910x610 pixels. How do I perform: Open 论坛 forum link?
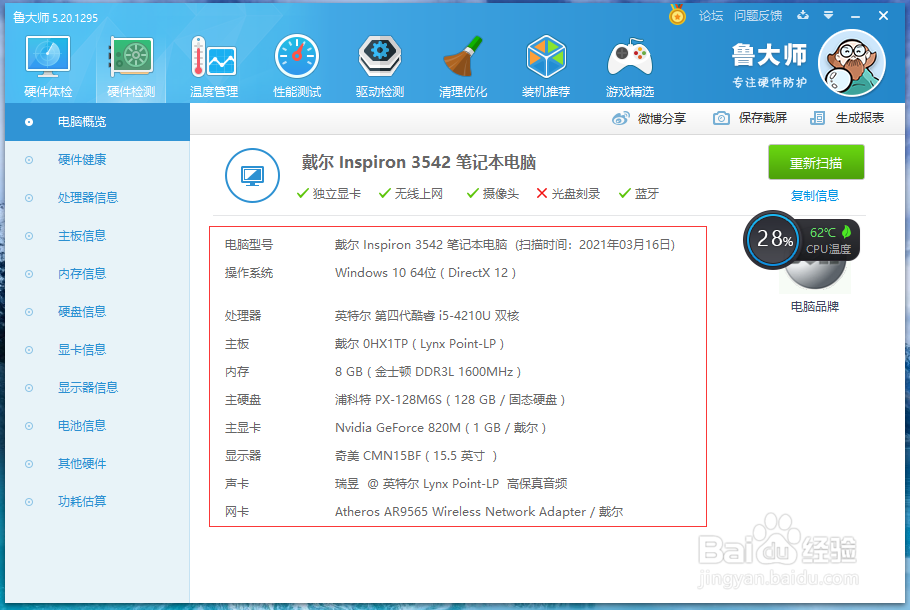coord(711,16)
